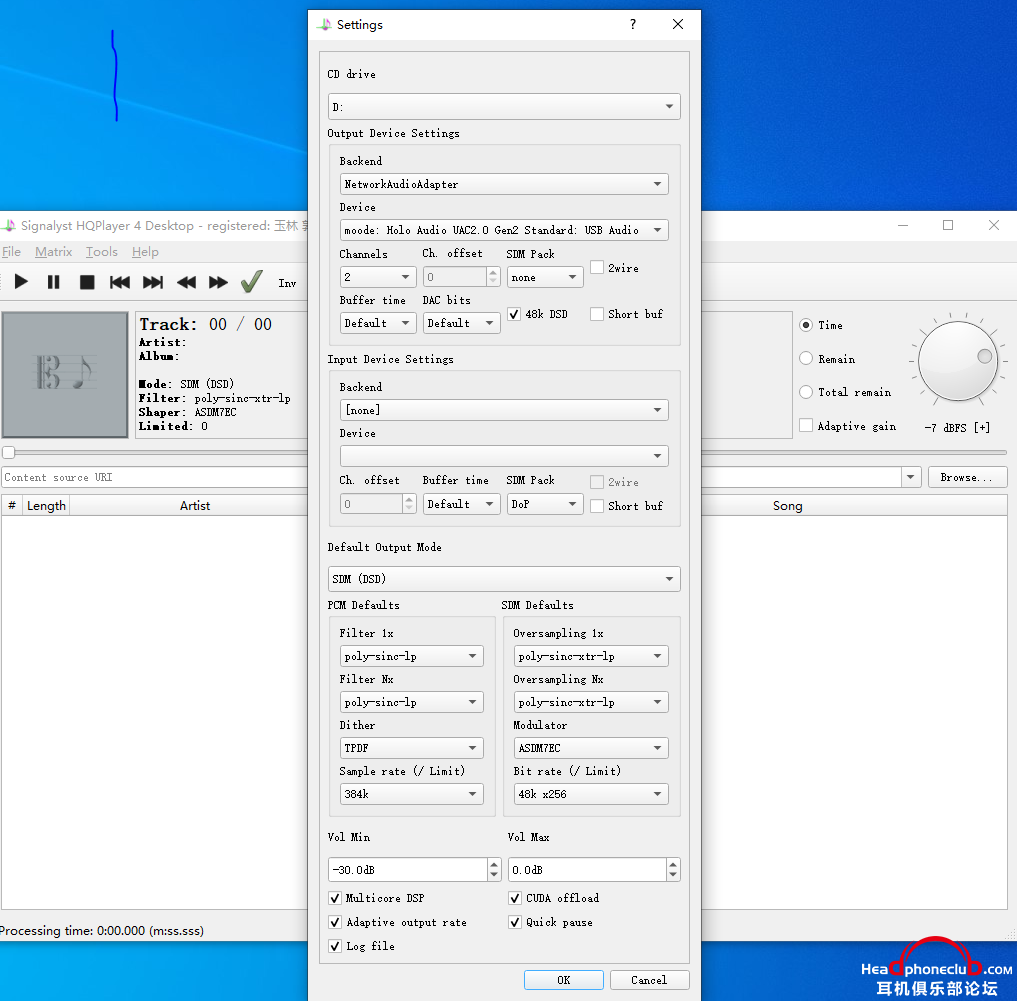Screen dimensions: 1017x1001
Task: Open the CD drive dropdown
Action: click(x=504, y=106)
